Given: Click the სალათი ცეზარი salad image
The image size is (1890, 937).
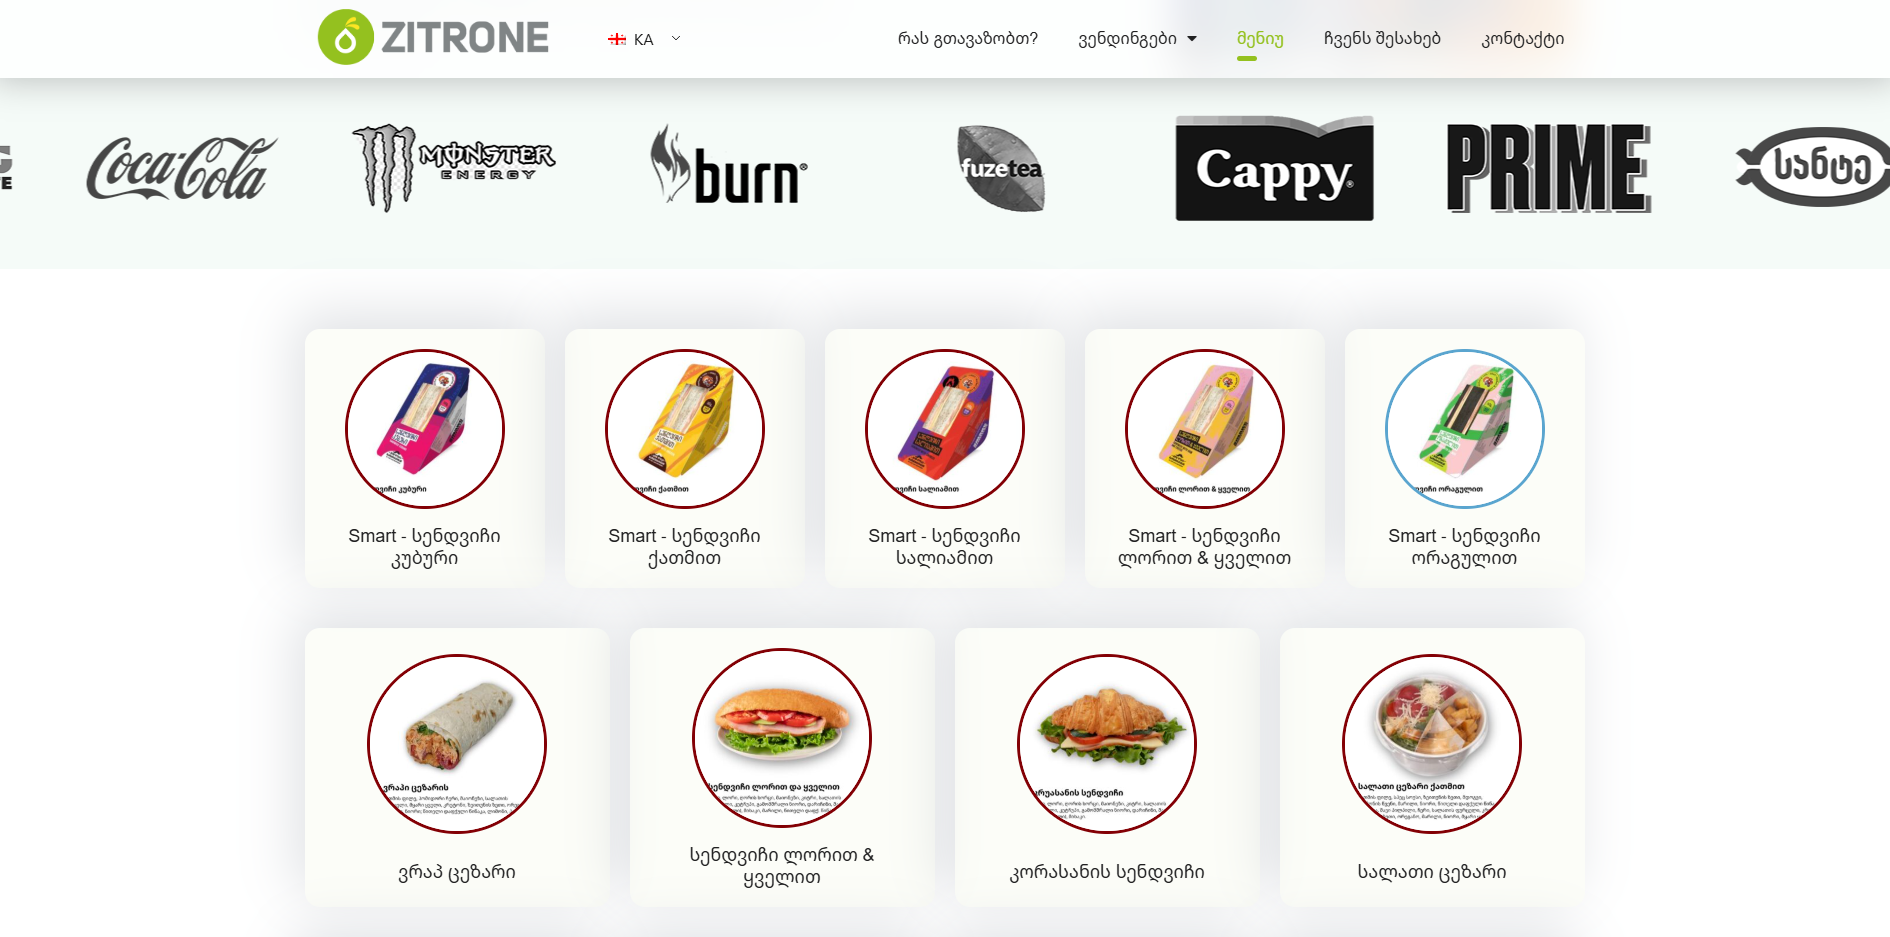Looking at the screenshot, I should (x=1432, y=744).
